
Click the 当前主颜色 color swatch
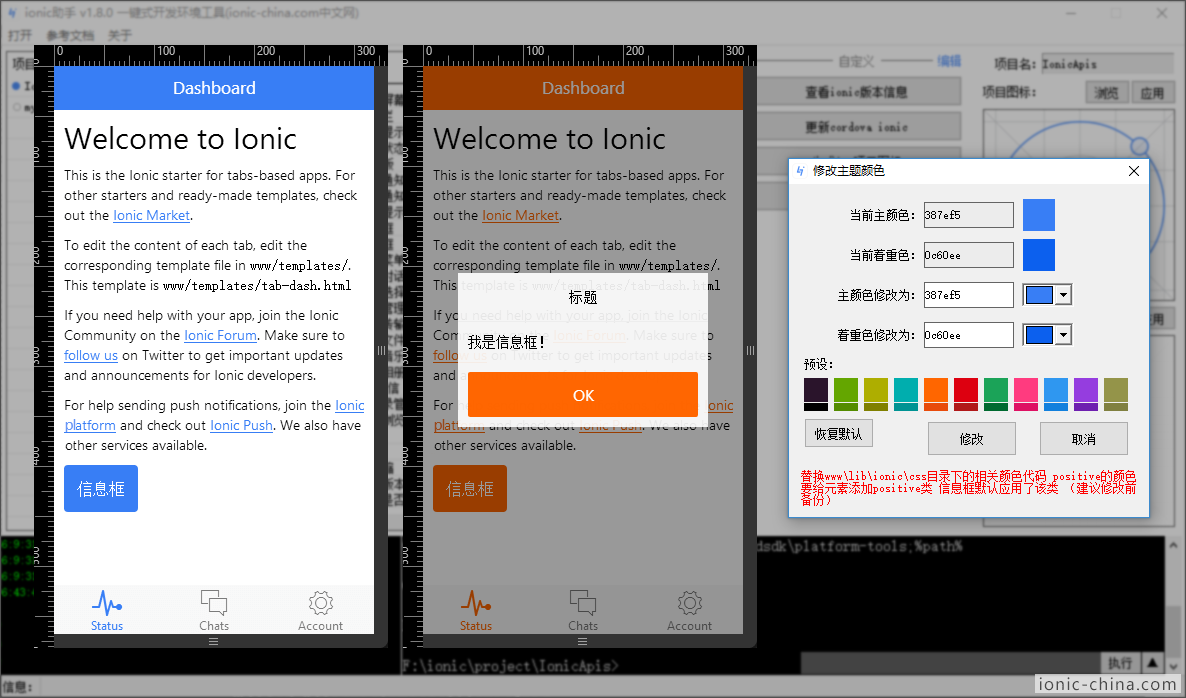[1039, 215]
